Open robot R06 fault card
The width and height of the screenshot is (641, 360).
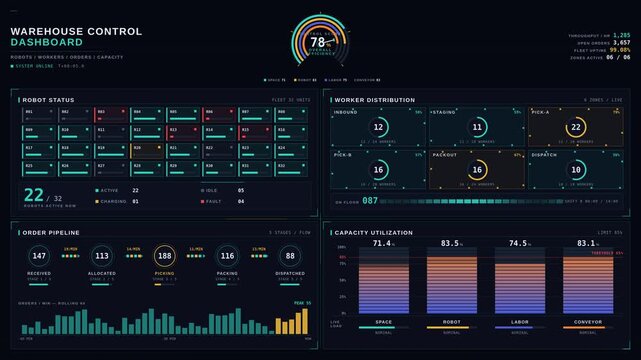point(219,115)
